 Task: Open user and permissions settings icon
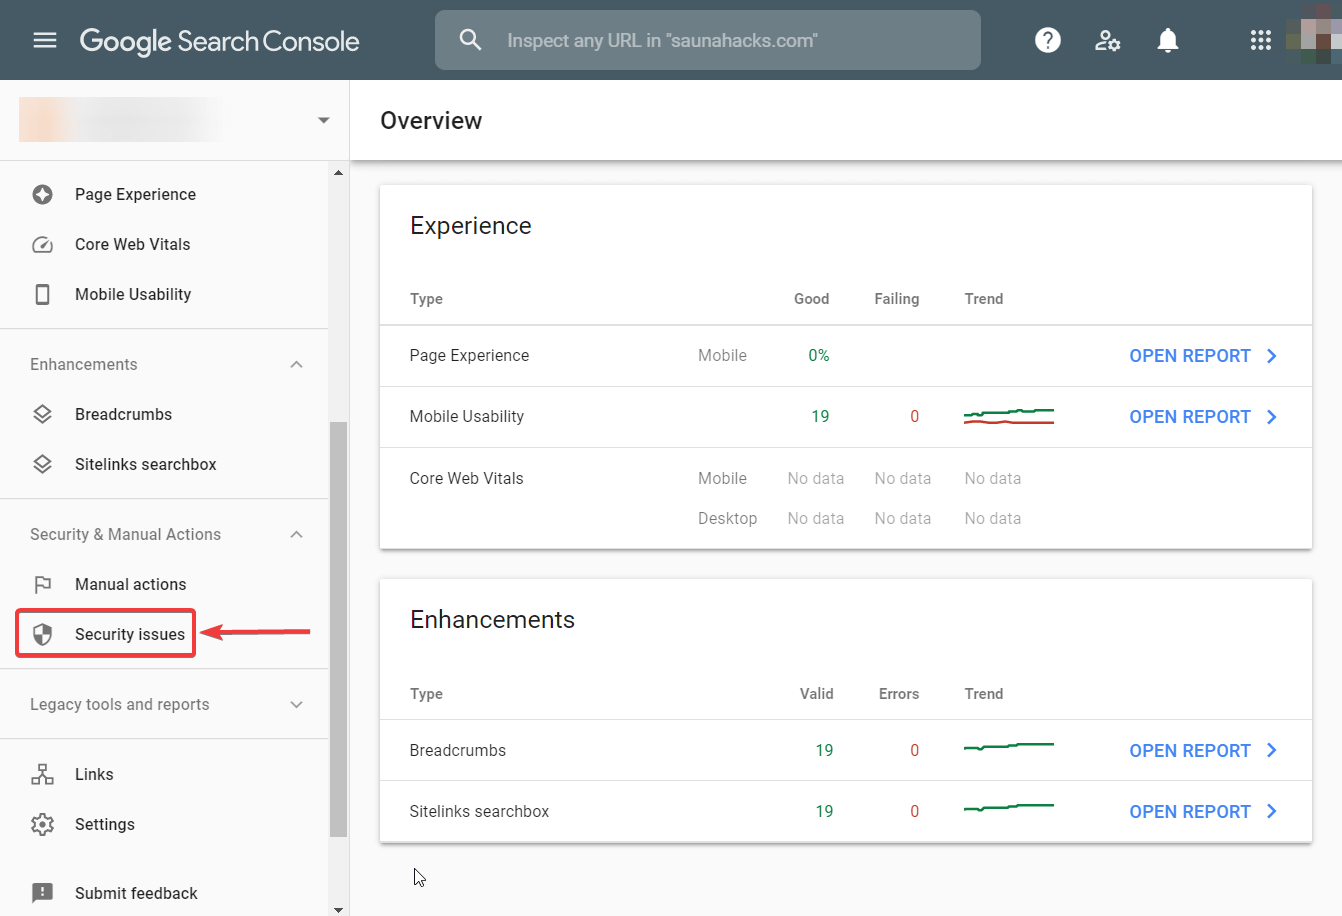pyautogui.click(x=1107, y=40)
